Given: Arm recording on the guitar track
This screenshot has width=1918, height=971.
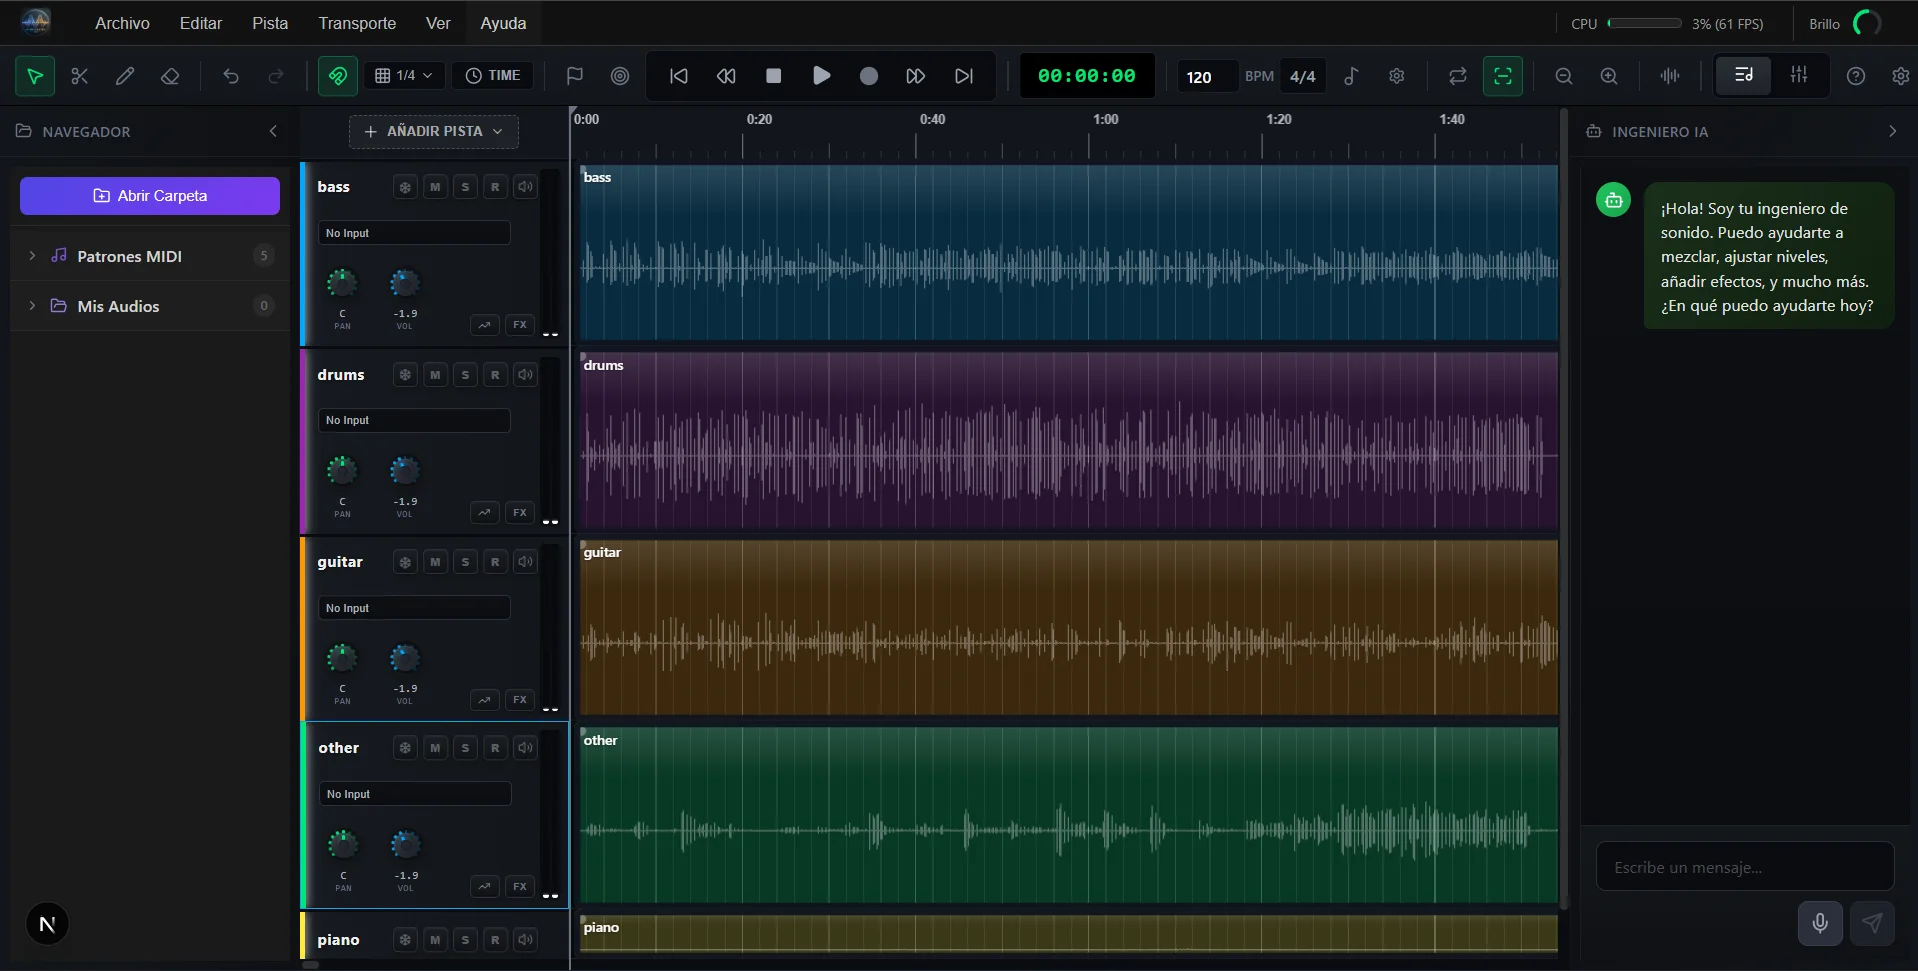Looking at the screenshot, I should (x=495, y=562).
